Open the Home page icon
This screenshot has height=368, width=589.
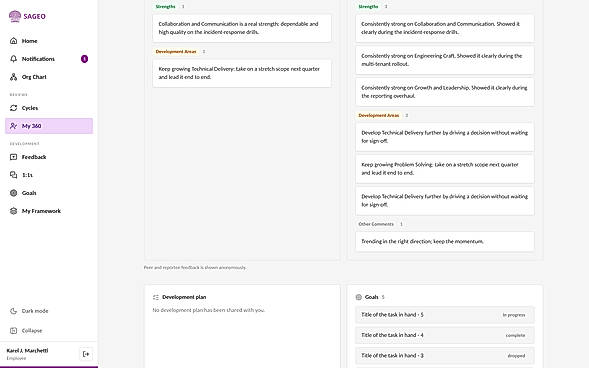pos(14,41)
